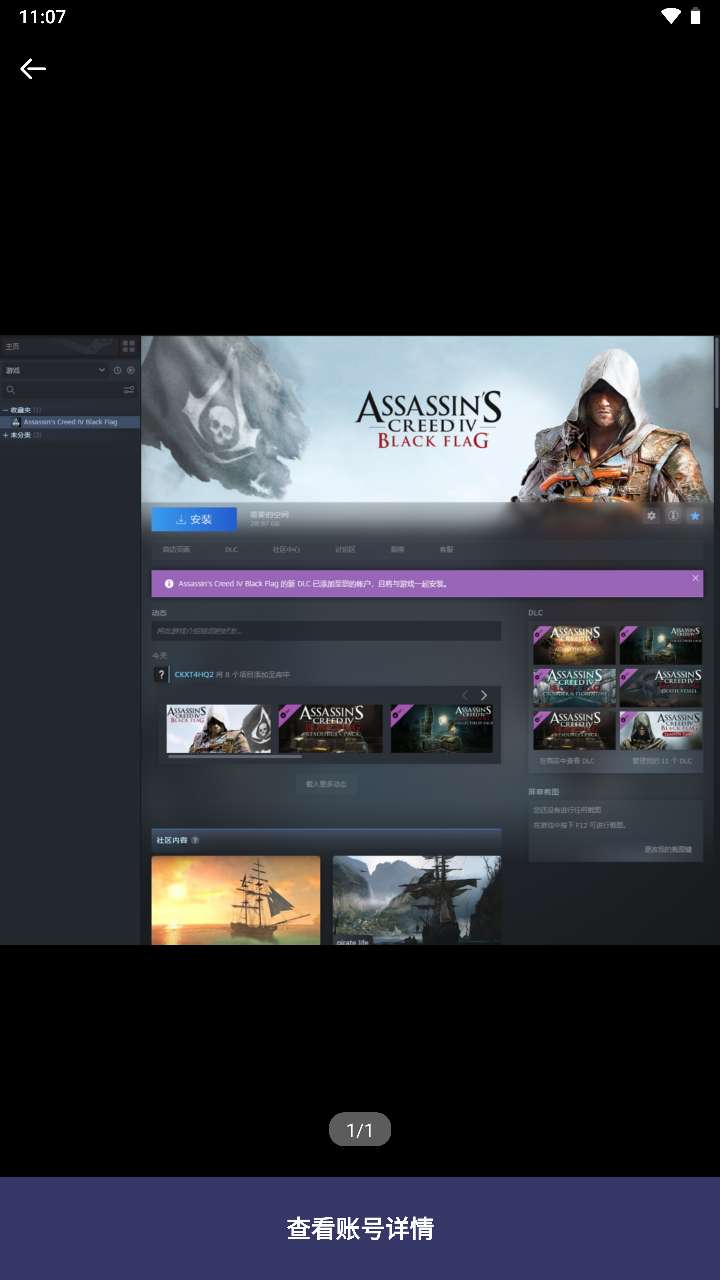Open the 游戏 filter dropdown
The width and height of the screenshot is (720, 1280).
point(54,370)
